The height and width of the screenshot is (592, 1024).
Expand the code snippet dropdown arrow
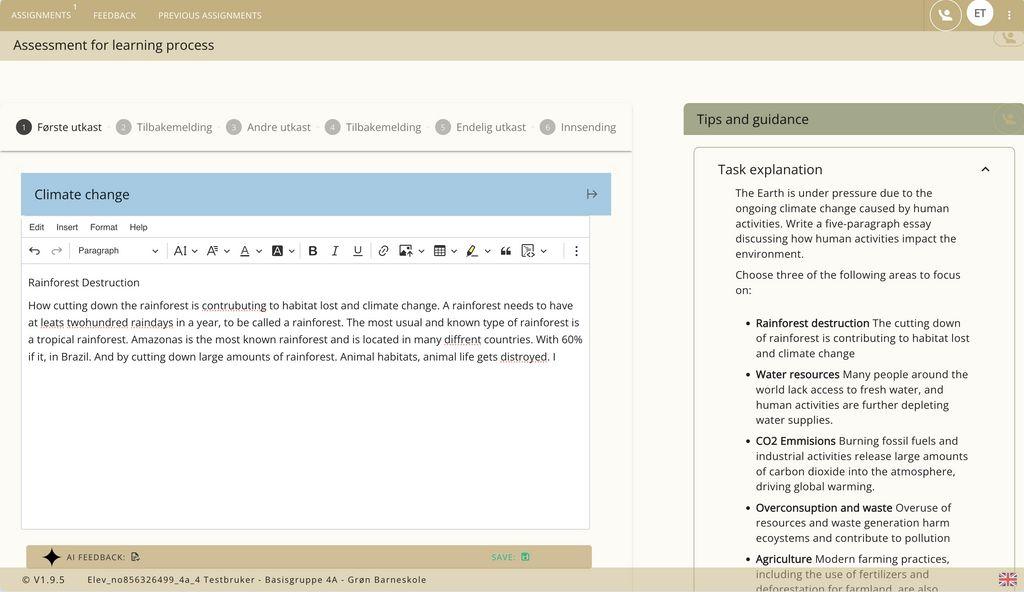pyautogui.click(x=543, y=251)
